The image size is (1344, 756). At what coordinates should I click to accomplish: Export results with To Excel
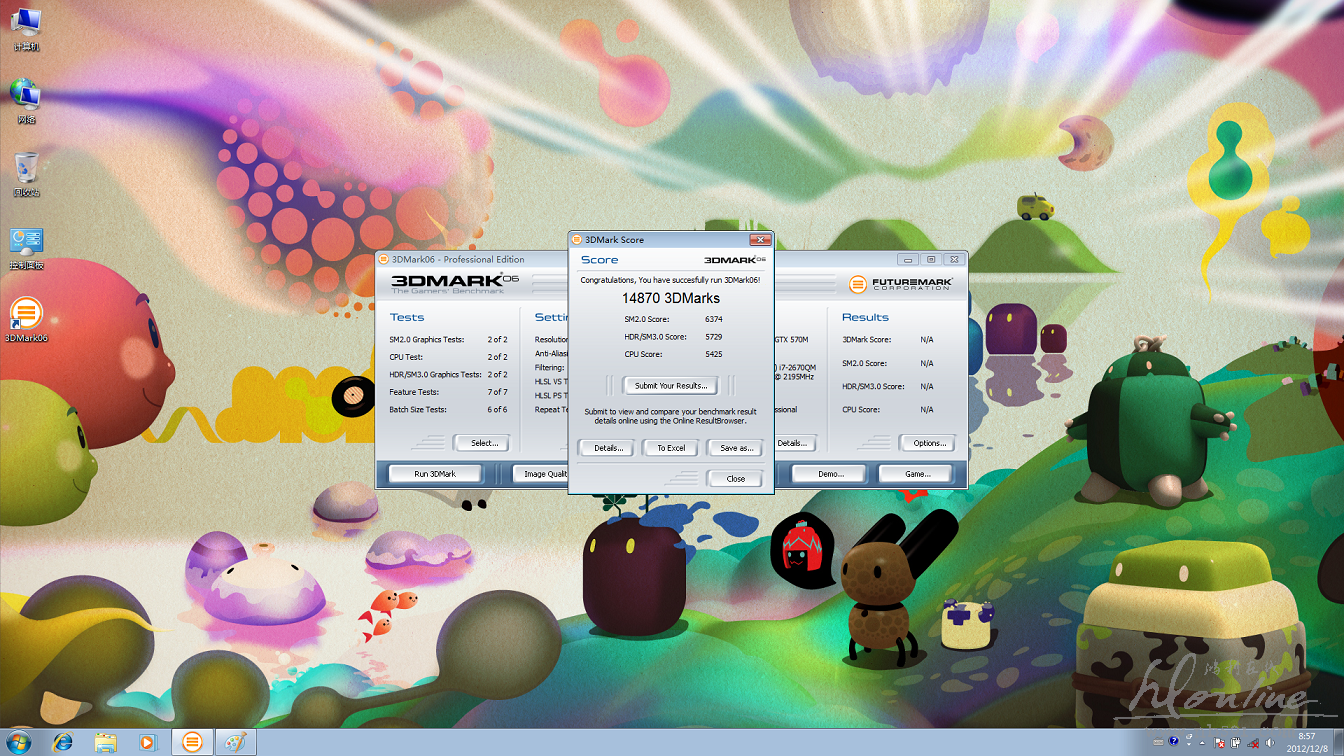pos(671,448)
